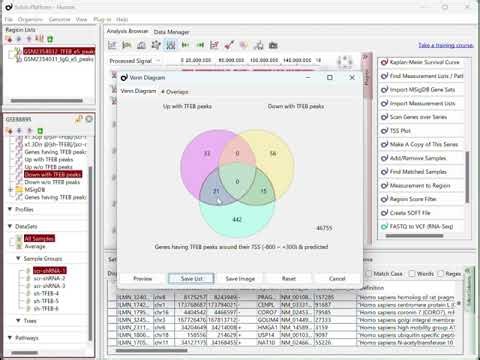Toggle the Regex checkbox

tap(441, 274)
